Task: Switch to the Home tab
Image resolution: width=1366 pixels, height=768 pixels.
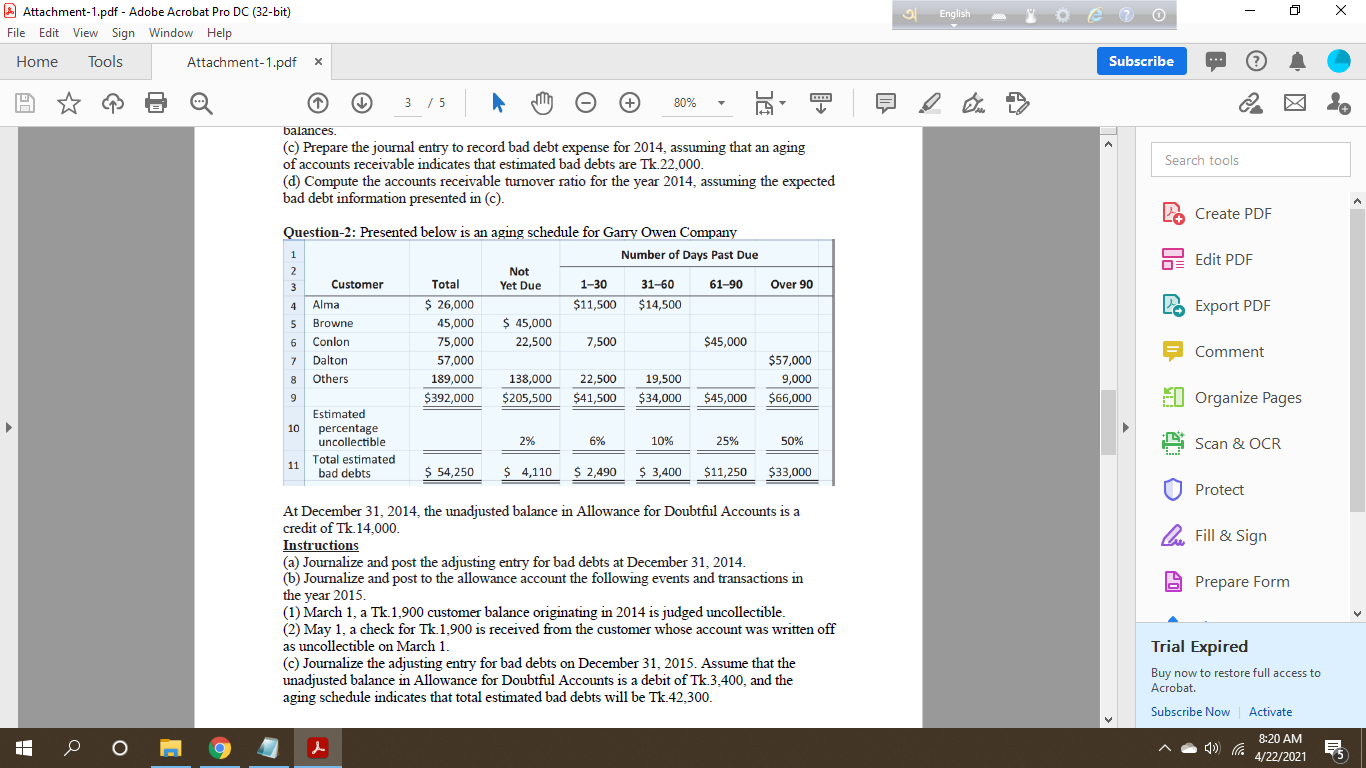Action: [37, 61]
